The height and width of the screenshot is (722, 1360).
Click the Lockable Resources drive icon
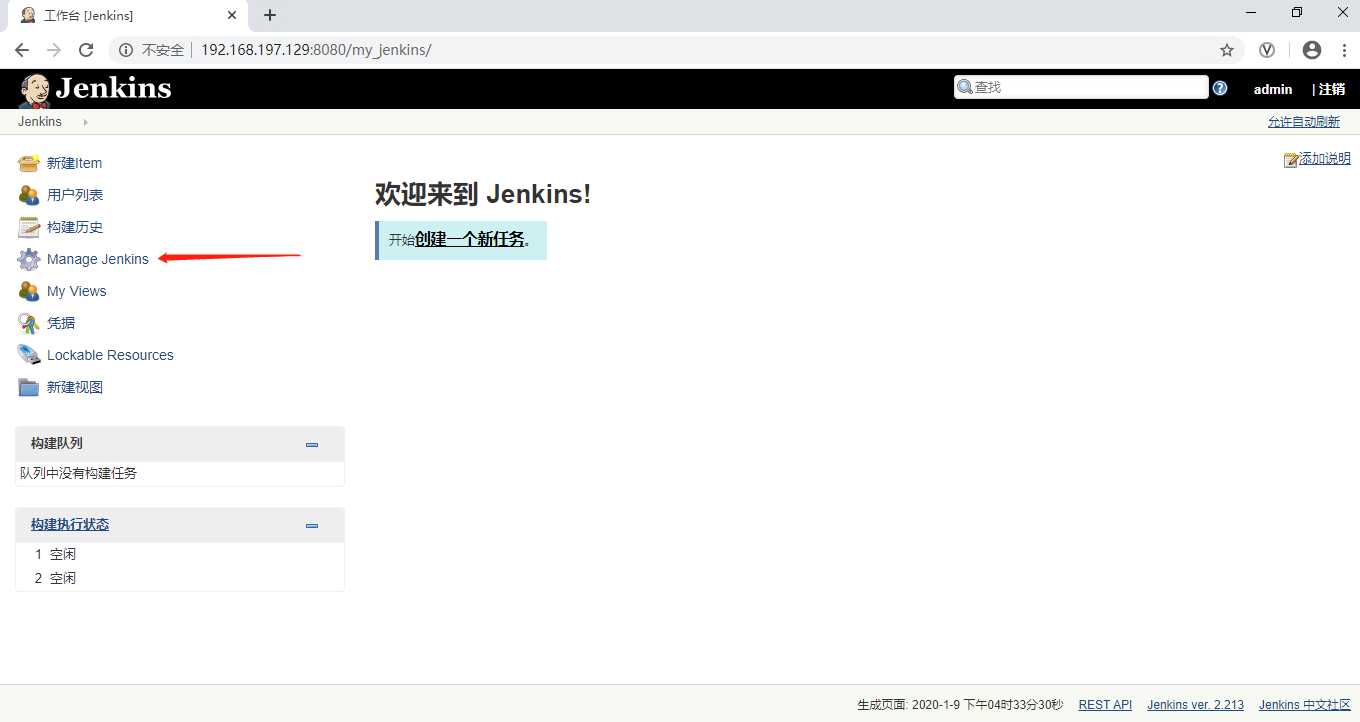coord(29,355)
